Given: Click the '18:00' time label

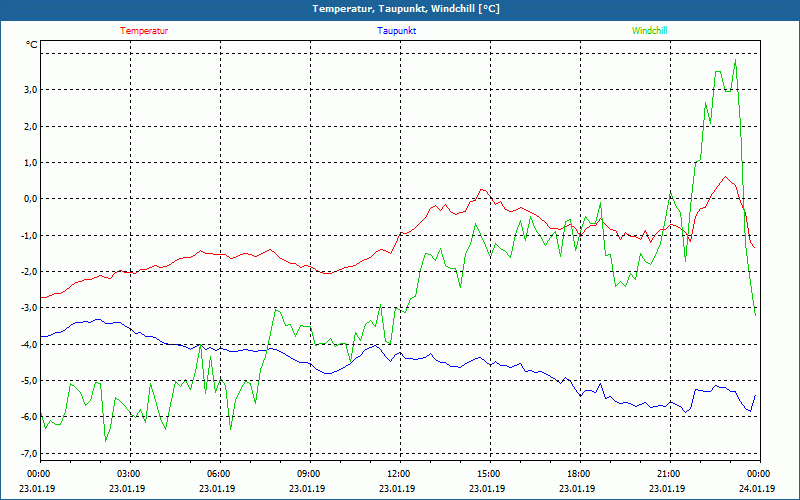Looking at the screenshot, I should 577,474.
